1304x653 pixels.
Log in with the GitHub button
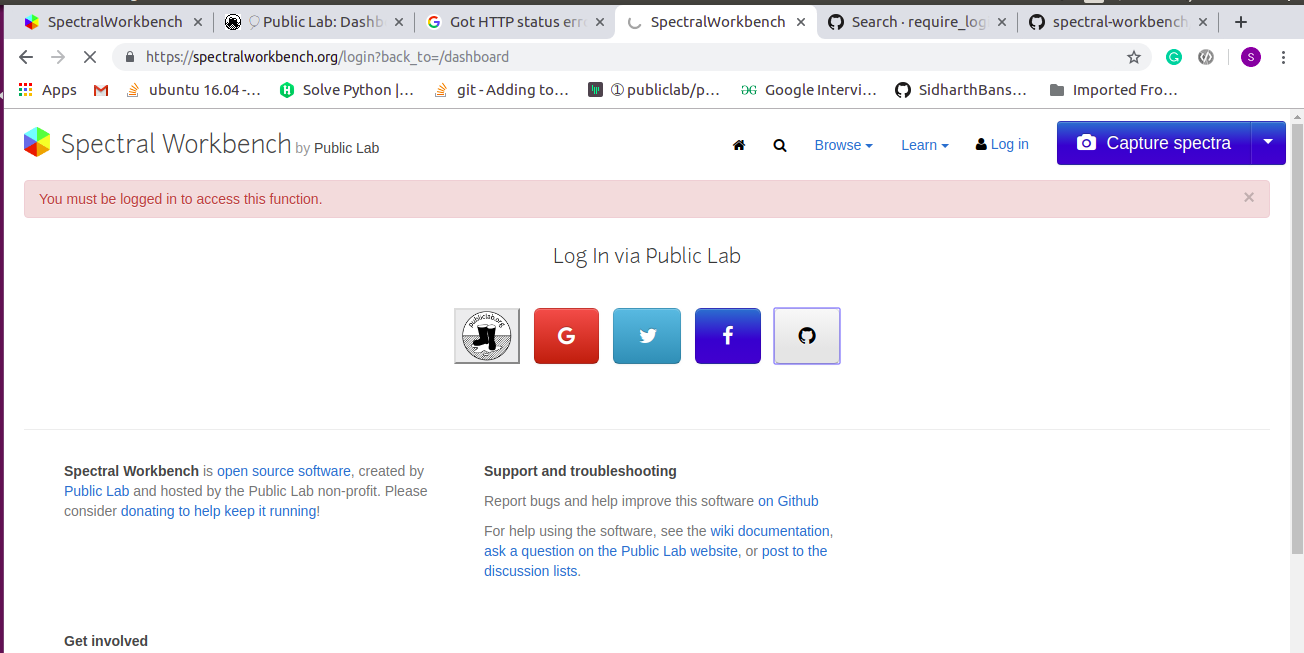(x=807, y=336)
